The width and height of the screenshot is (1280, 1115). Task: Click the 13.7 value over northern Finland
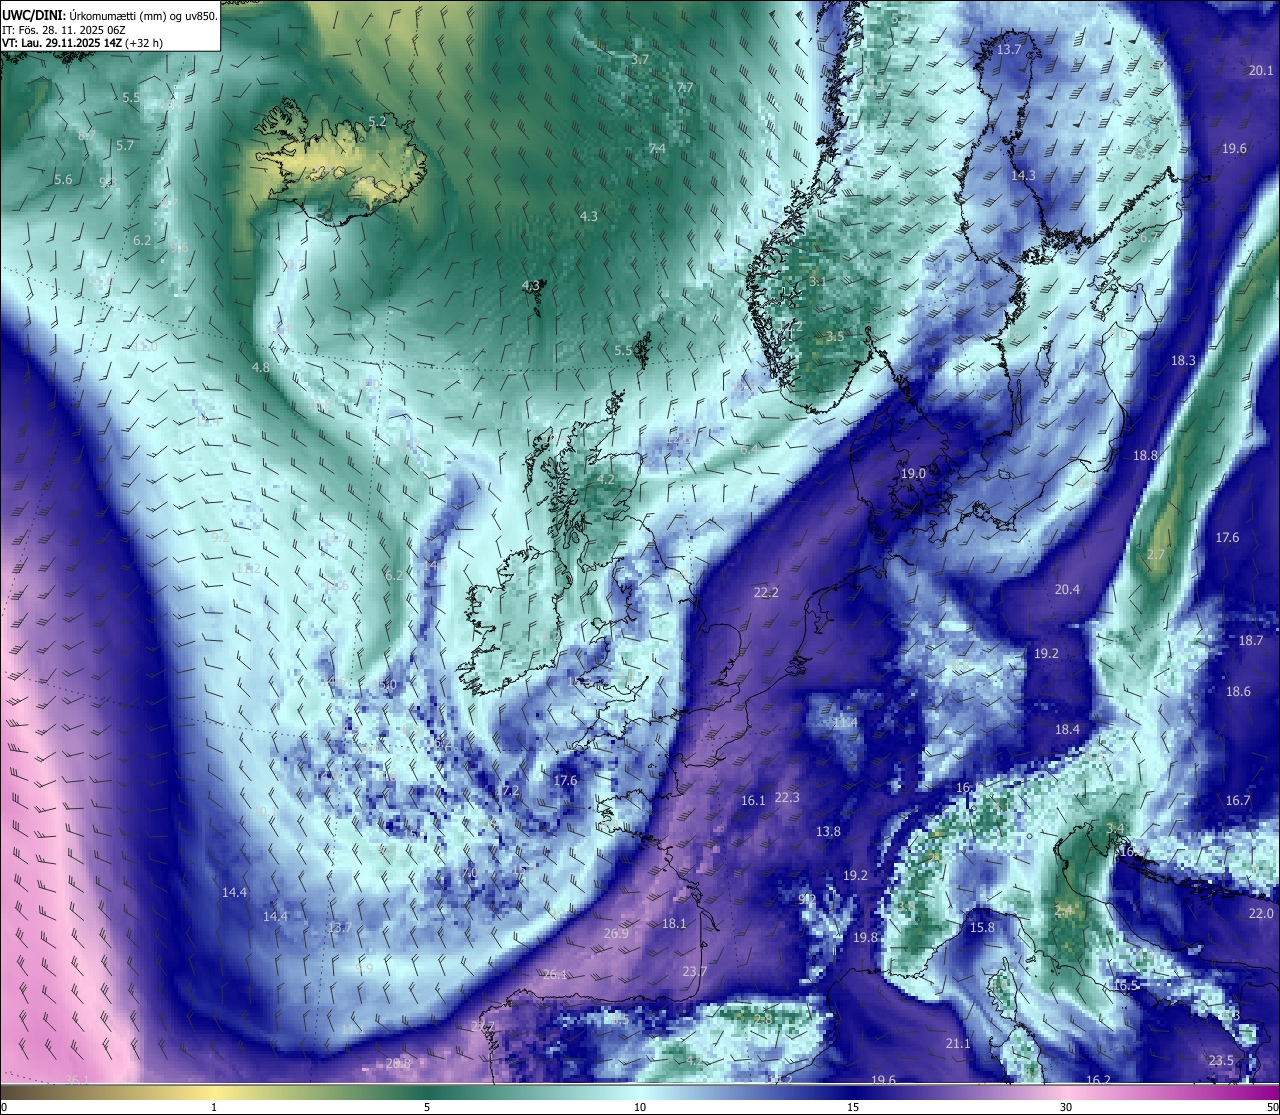(x=1010, y=50)
